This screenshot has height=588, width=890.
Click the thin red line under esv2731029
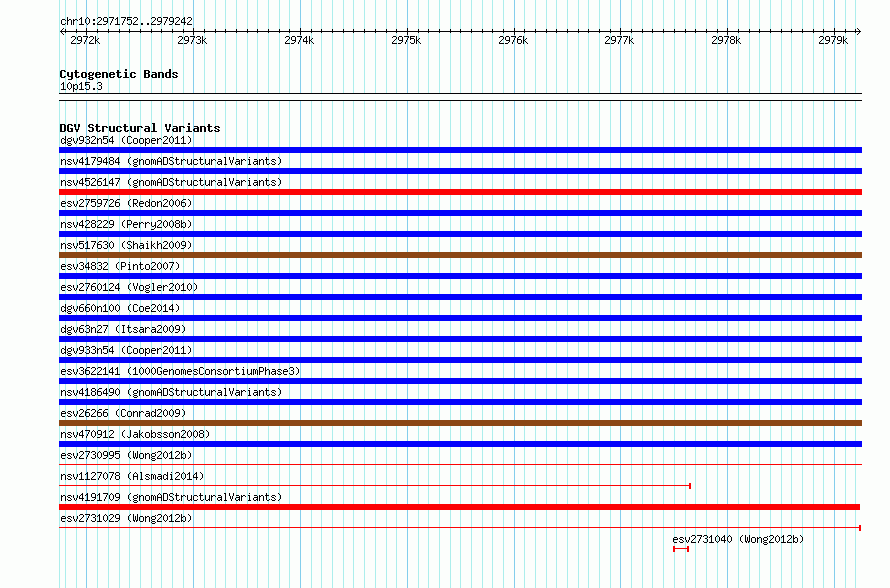(460, 528)
